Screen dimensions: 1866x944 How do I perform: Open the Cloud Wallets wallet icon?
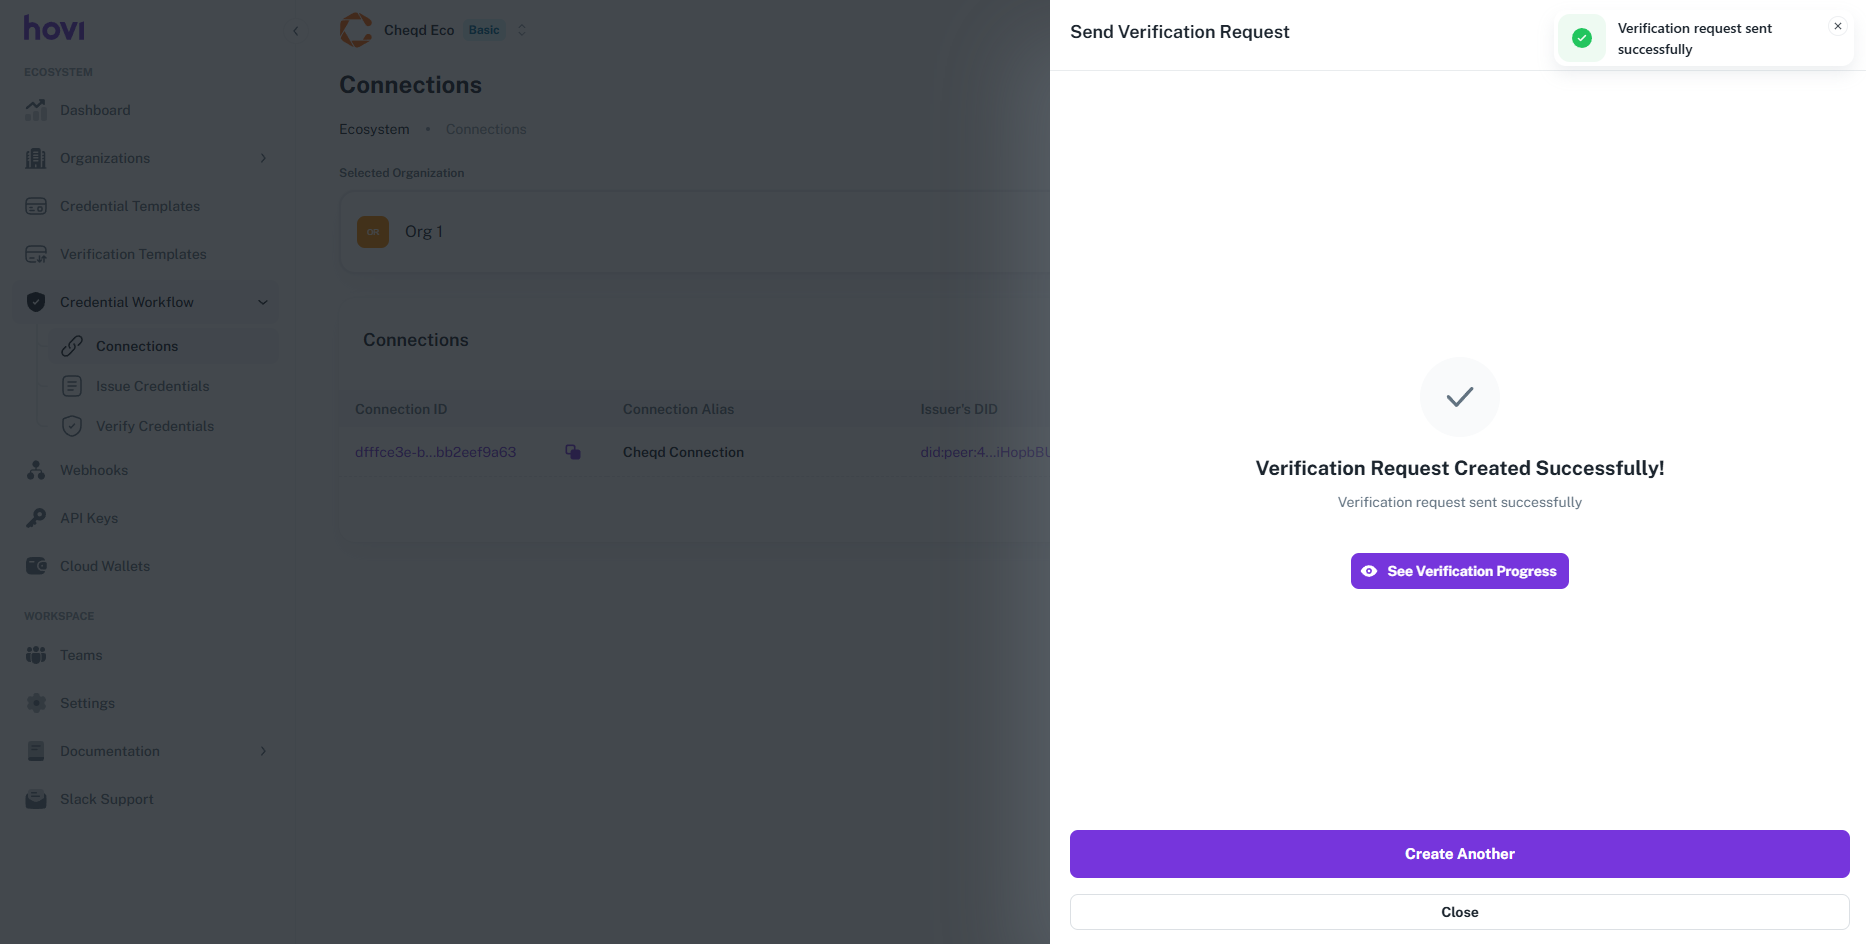(x=36, y=566)
